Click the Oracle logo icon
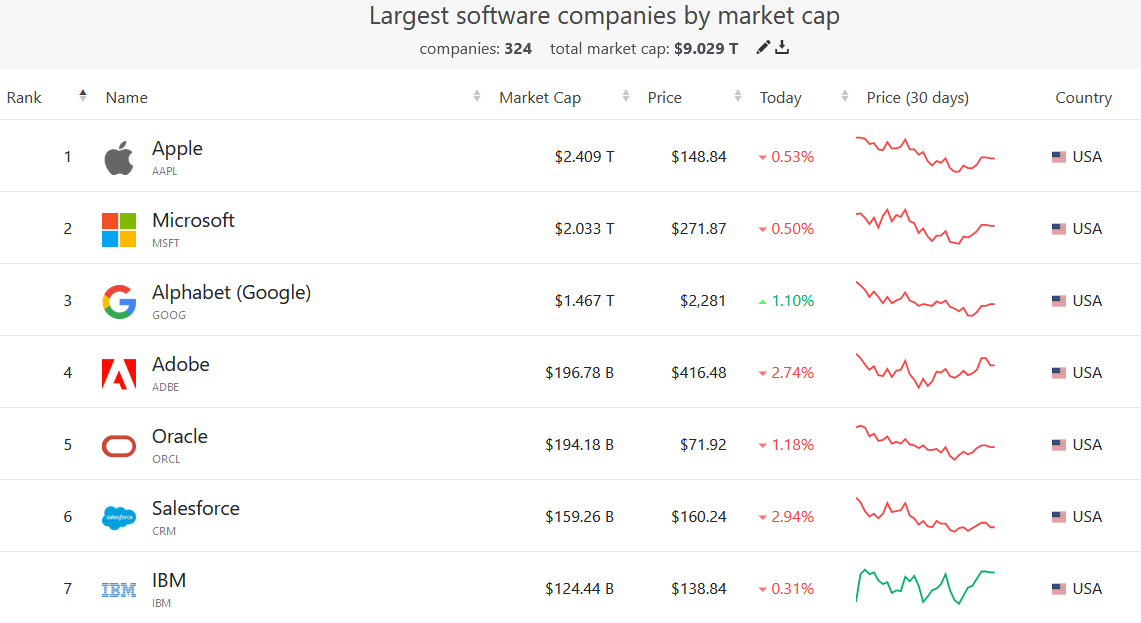Viewport: 1141px width, 623px height. (x=119, y=445)
